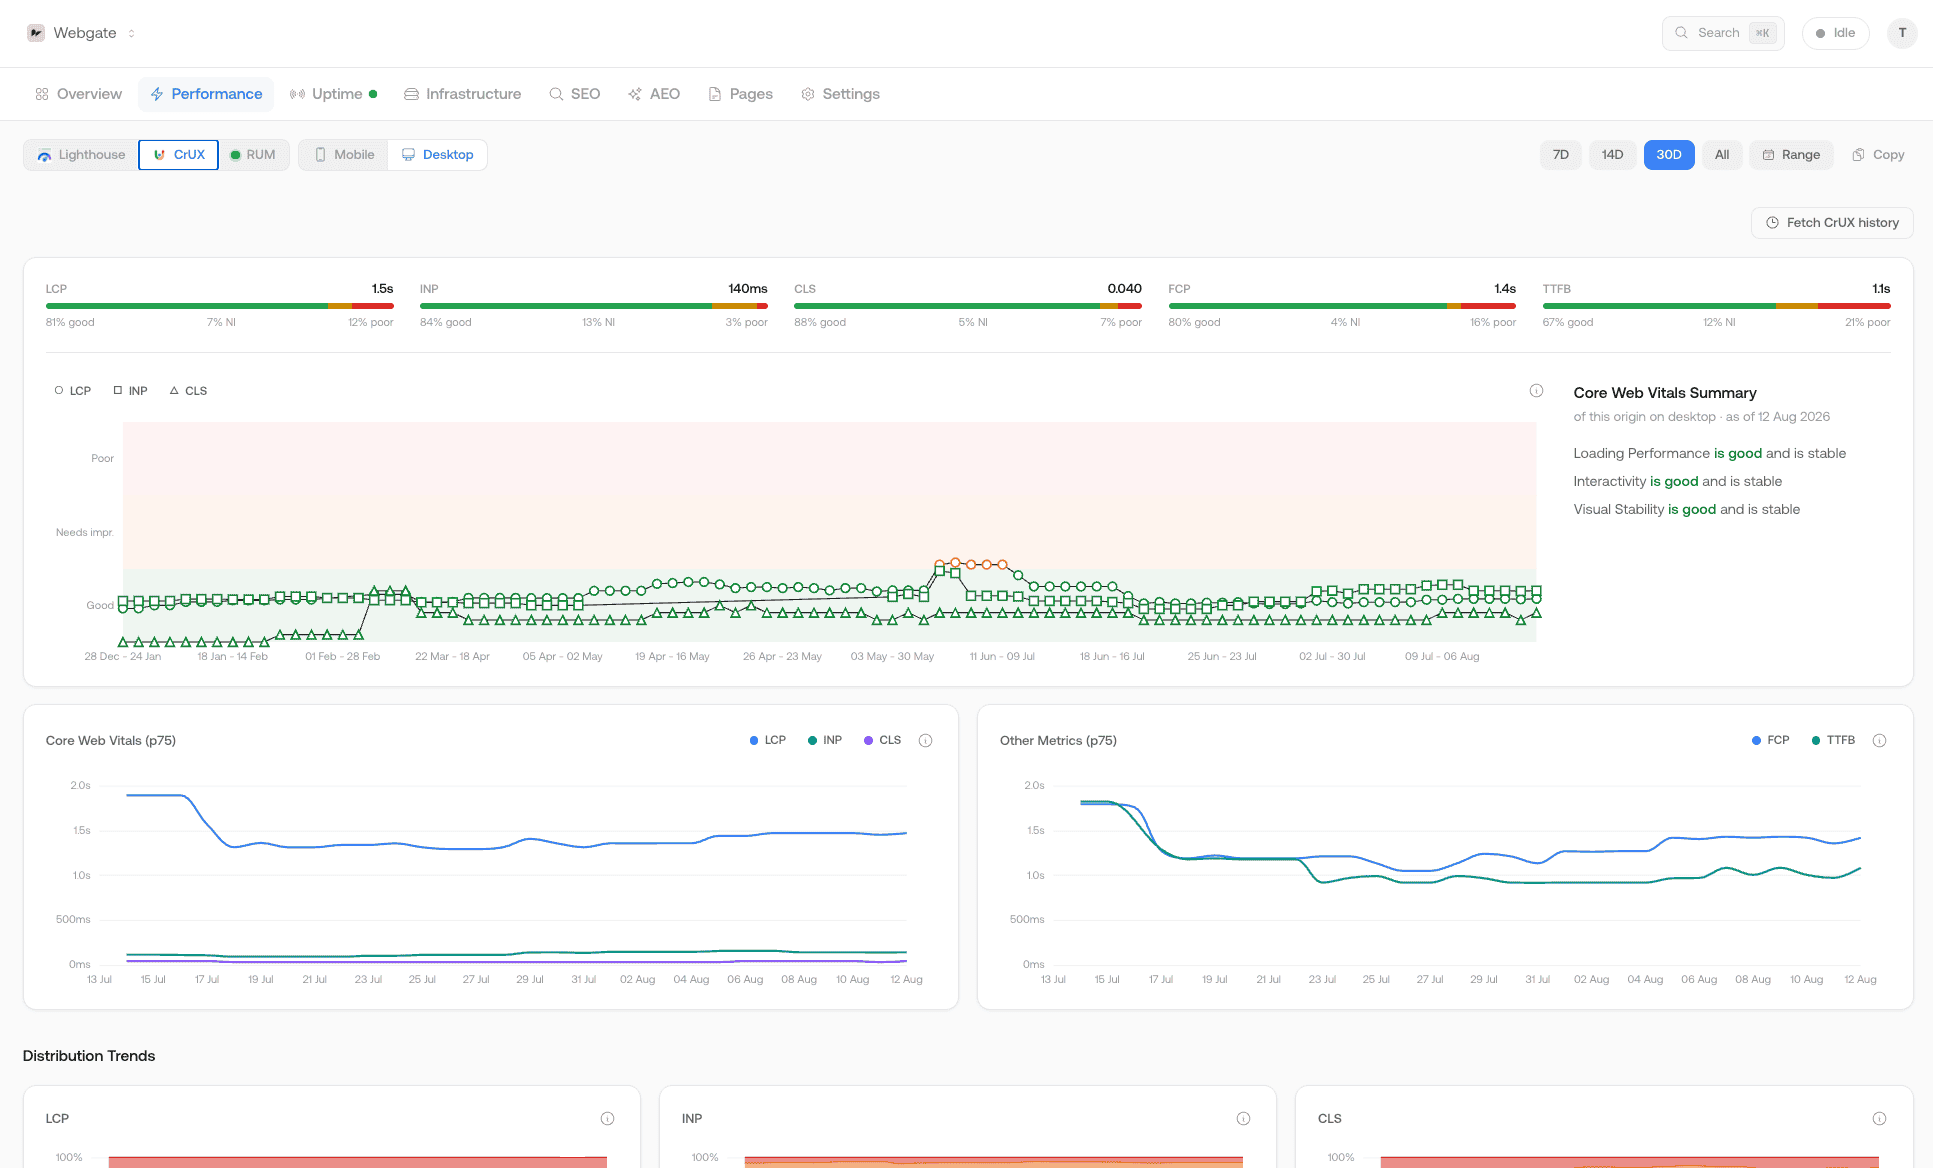Screen dimensions: 1933x1168
Task: Select the RUM data source
Action: (x=253, y=155)
